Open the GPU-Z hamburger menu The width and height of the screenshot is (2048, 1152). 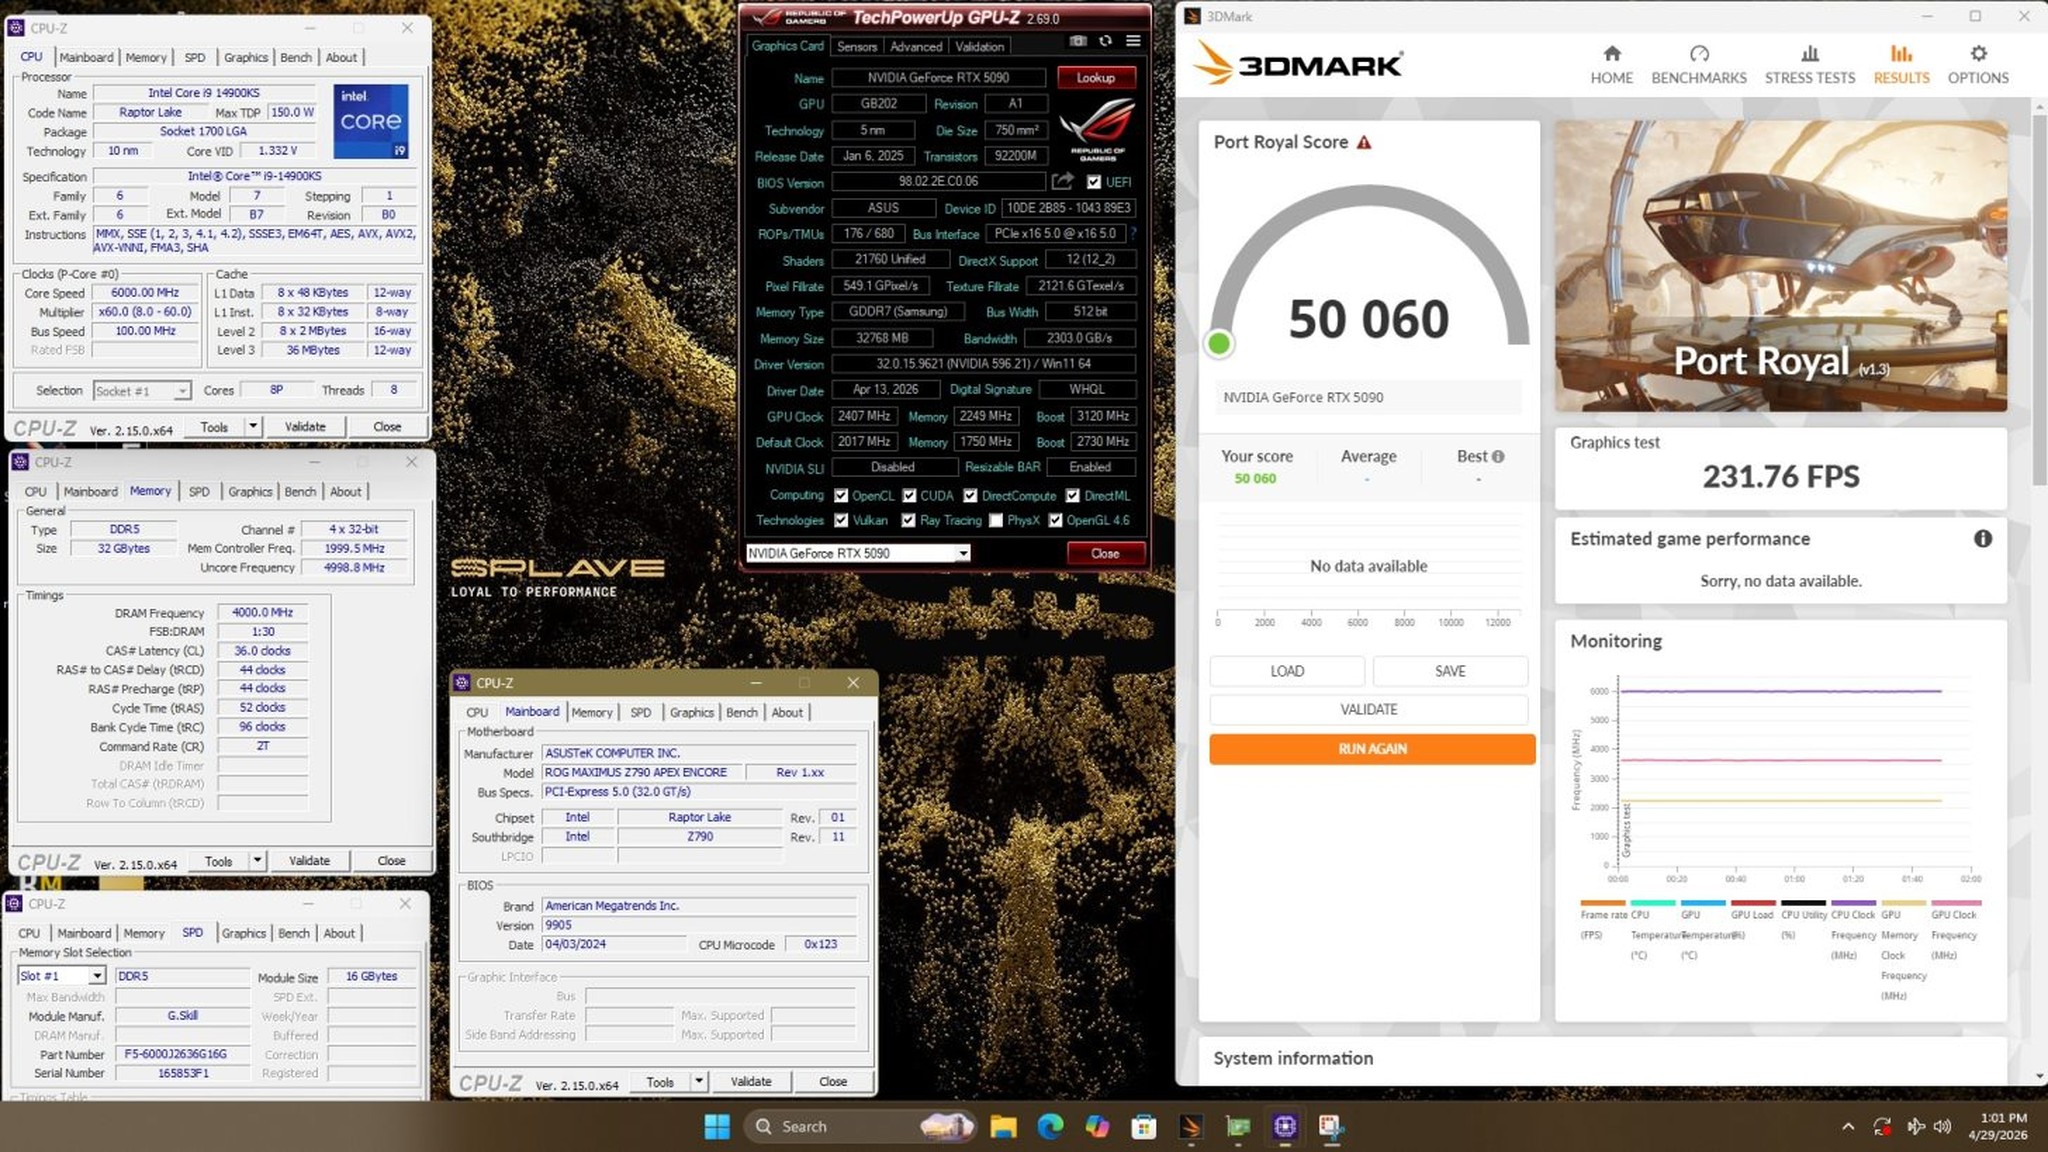coord(1133,41)
